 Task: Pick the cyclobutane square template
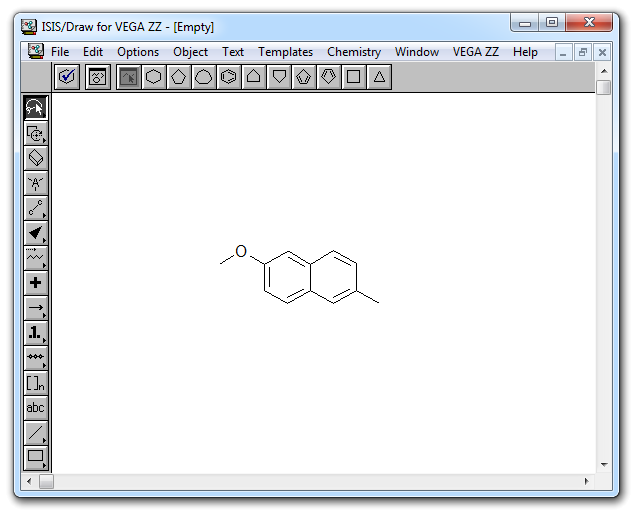354,77
